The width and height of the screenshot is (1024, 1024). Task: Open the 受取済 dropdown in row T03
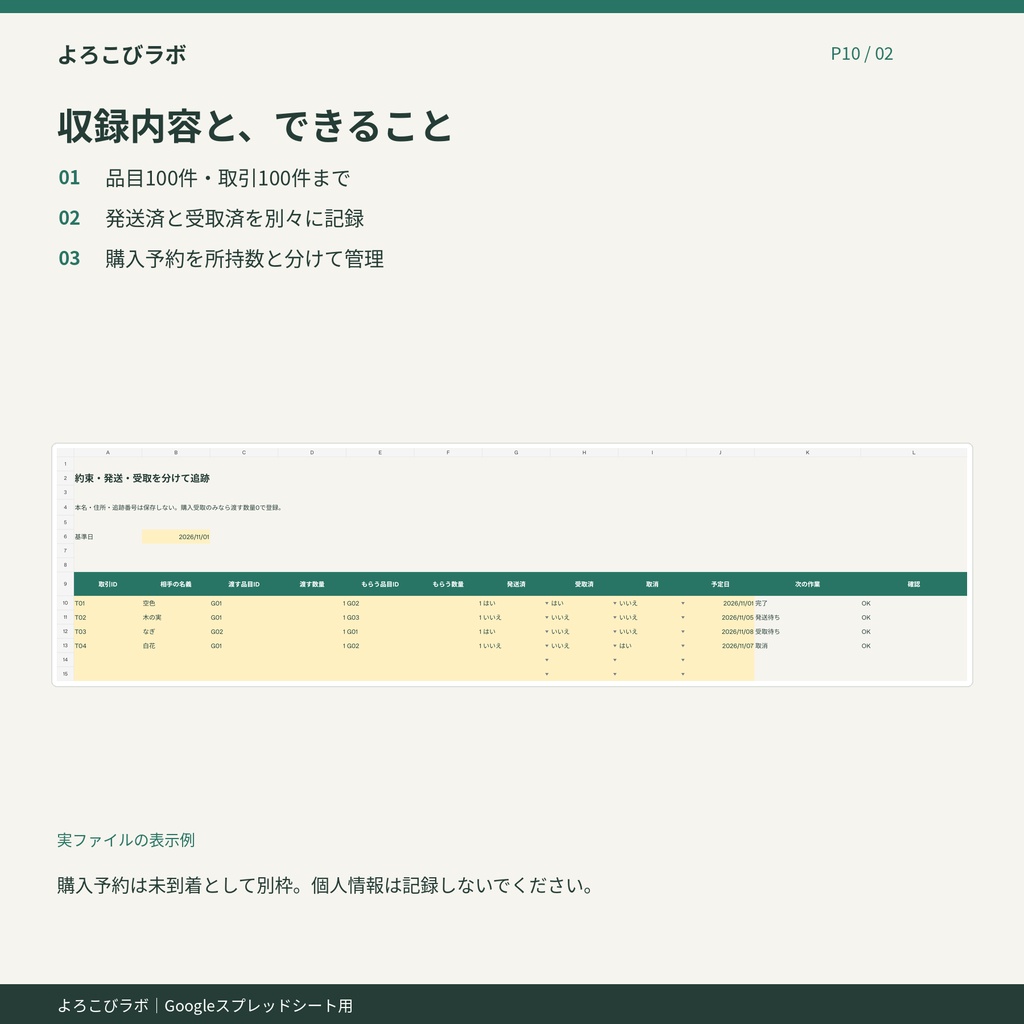(x=615, y=632)
